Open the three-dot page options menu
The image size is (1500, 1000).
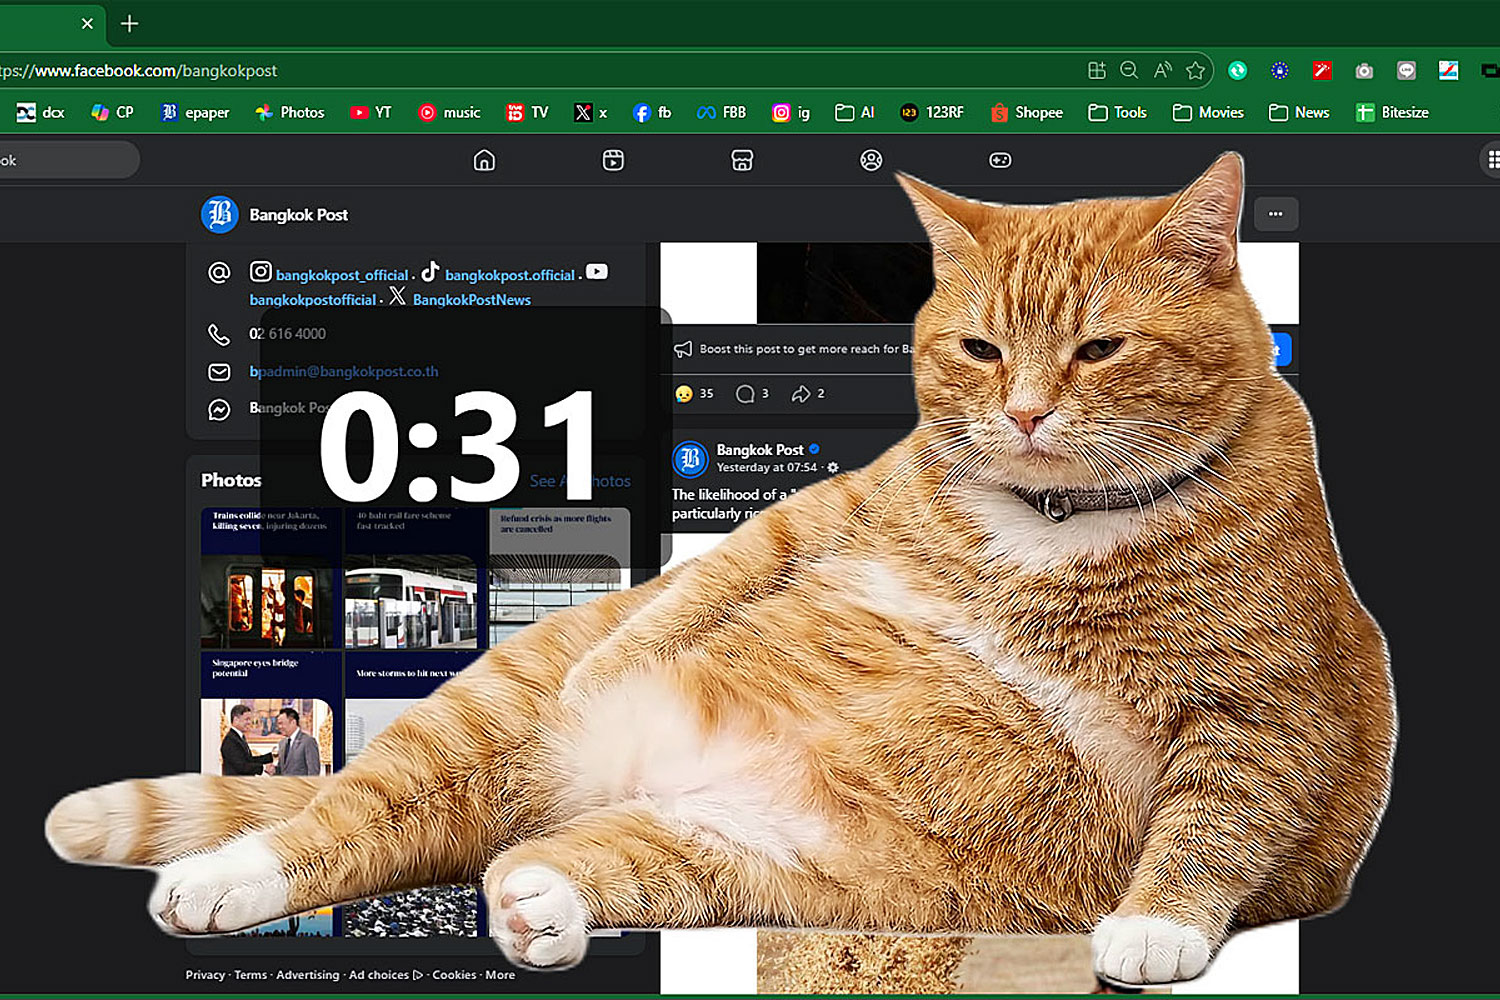point(1275,214)
